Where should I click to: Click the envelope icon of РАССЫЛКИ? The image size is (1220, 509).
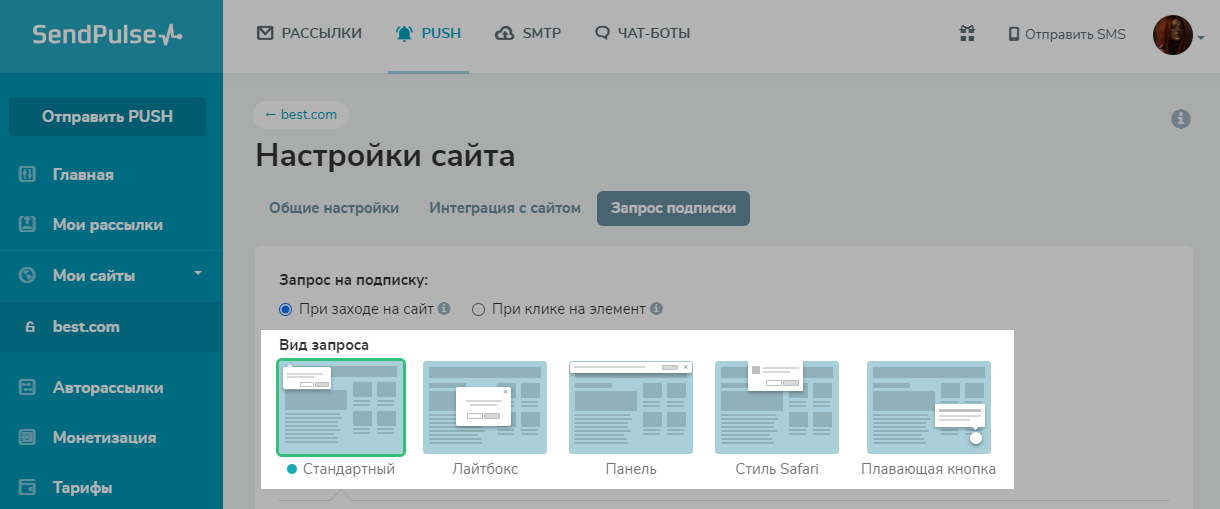[x=265, y=33]
